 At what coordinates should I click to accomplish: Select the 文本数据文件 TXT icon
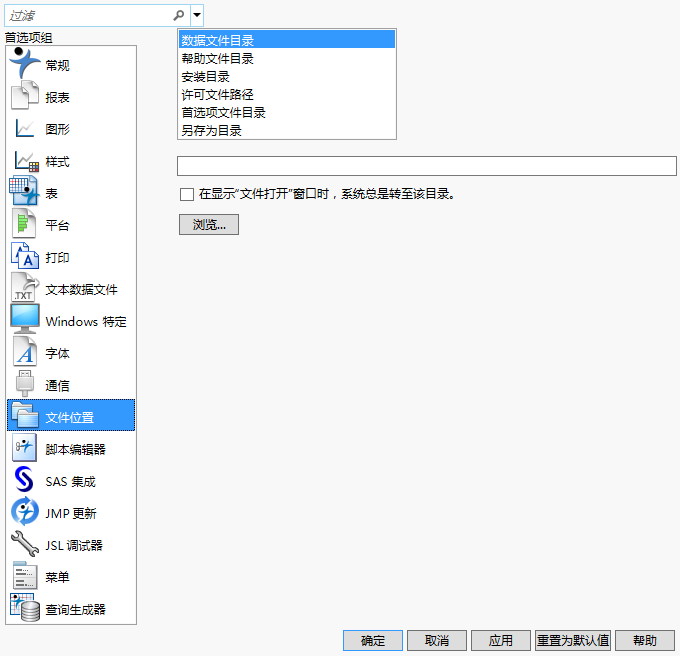pyautogui.click(x=25, y=287)
